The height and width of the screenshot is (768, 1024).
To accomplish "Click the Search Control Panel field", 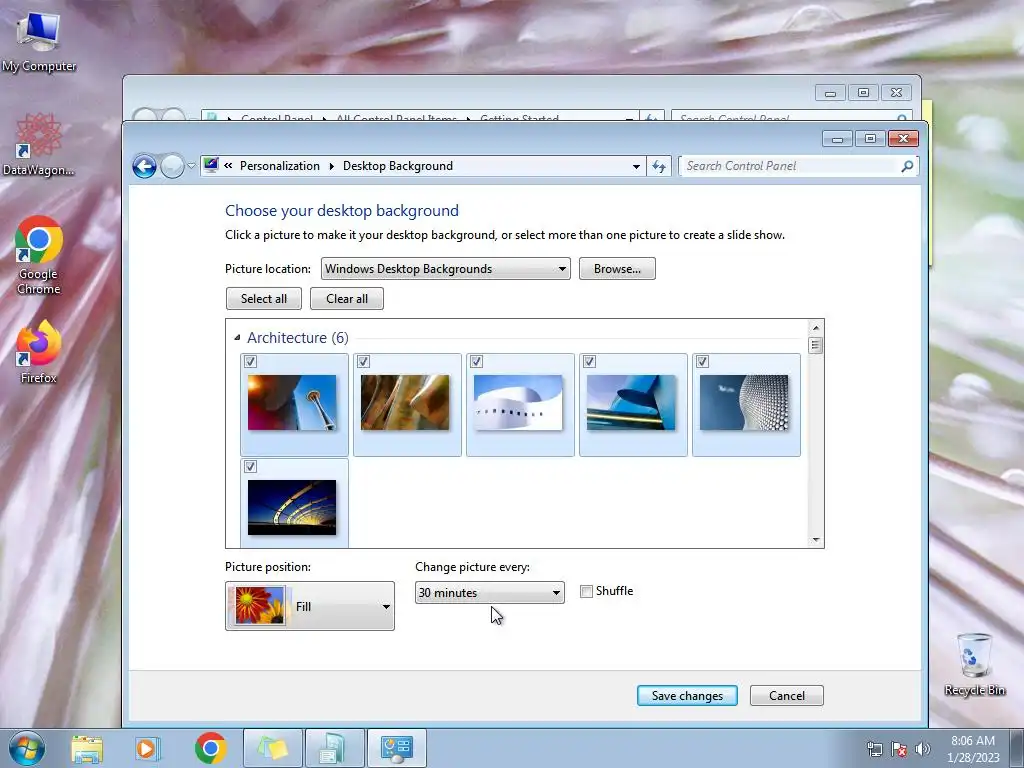I will point(789,166).
